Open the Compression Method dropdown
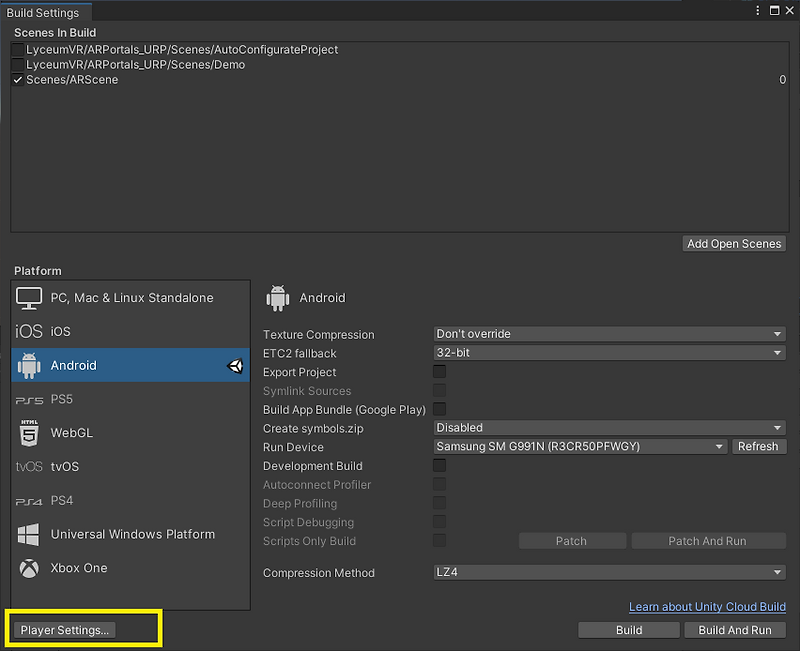The height and width of the screenshot is (651, 800). coord(610,573)
